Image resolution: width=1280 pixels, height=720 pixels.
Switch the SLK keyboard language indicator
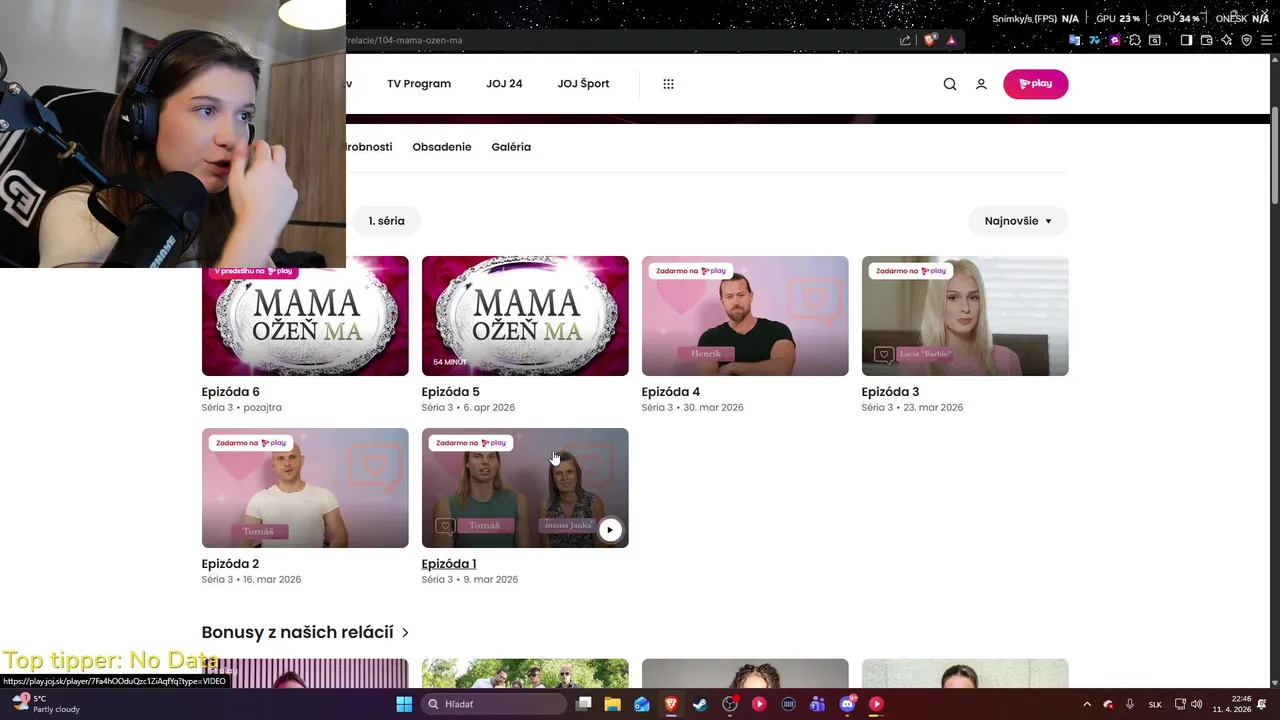coord(1155,704)
